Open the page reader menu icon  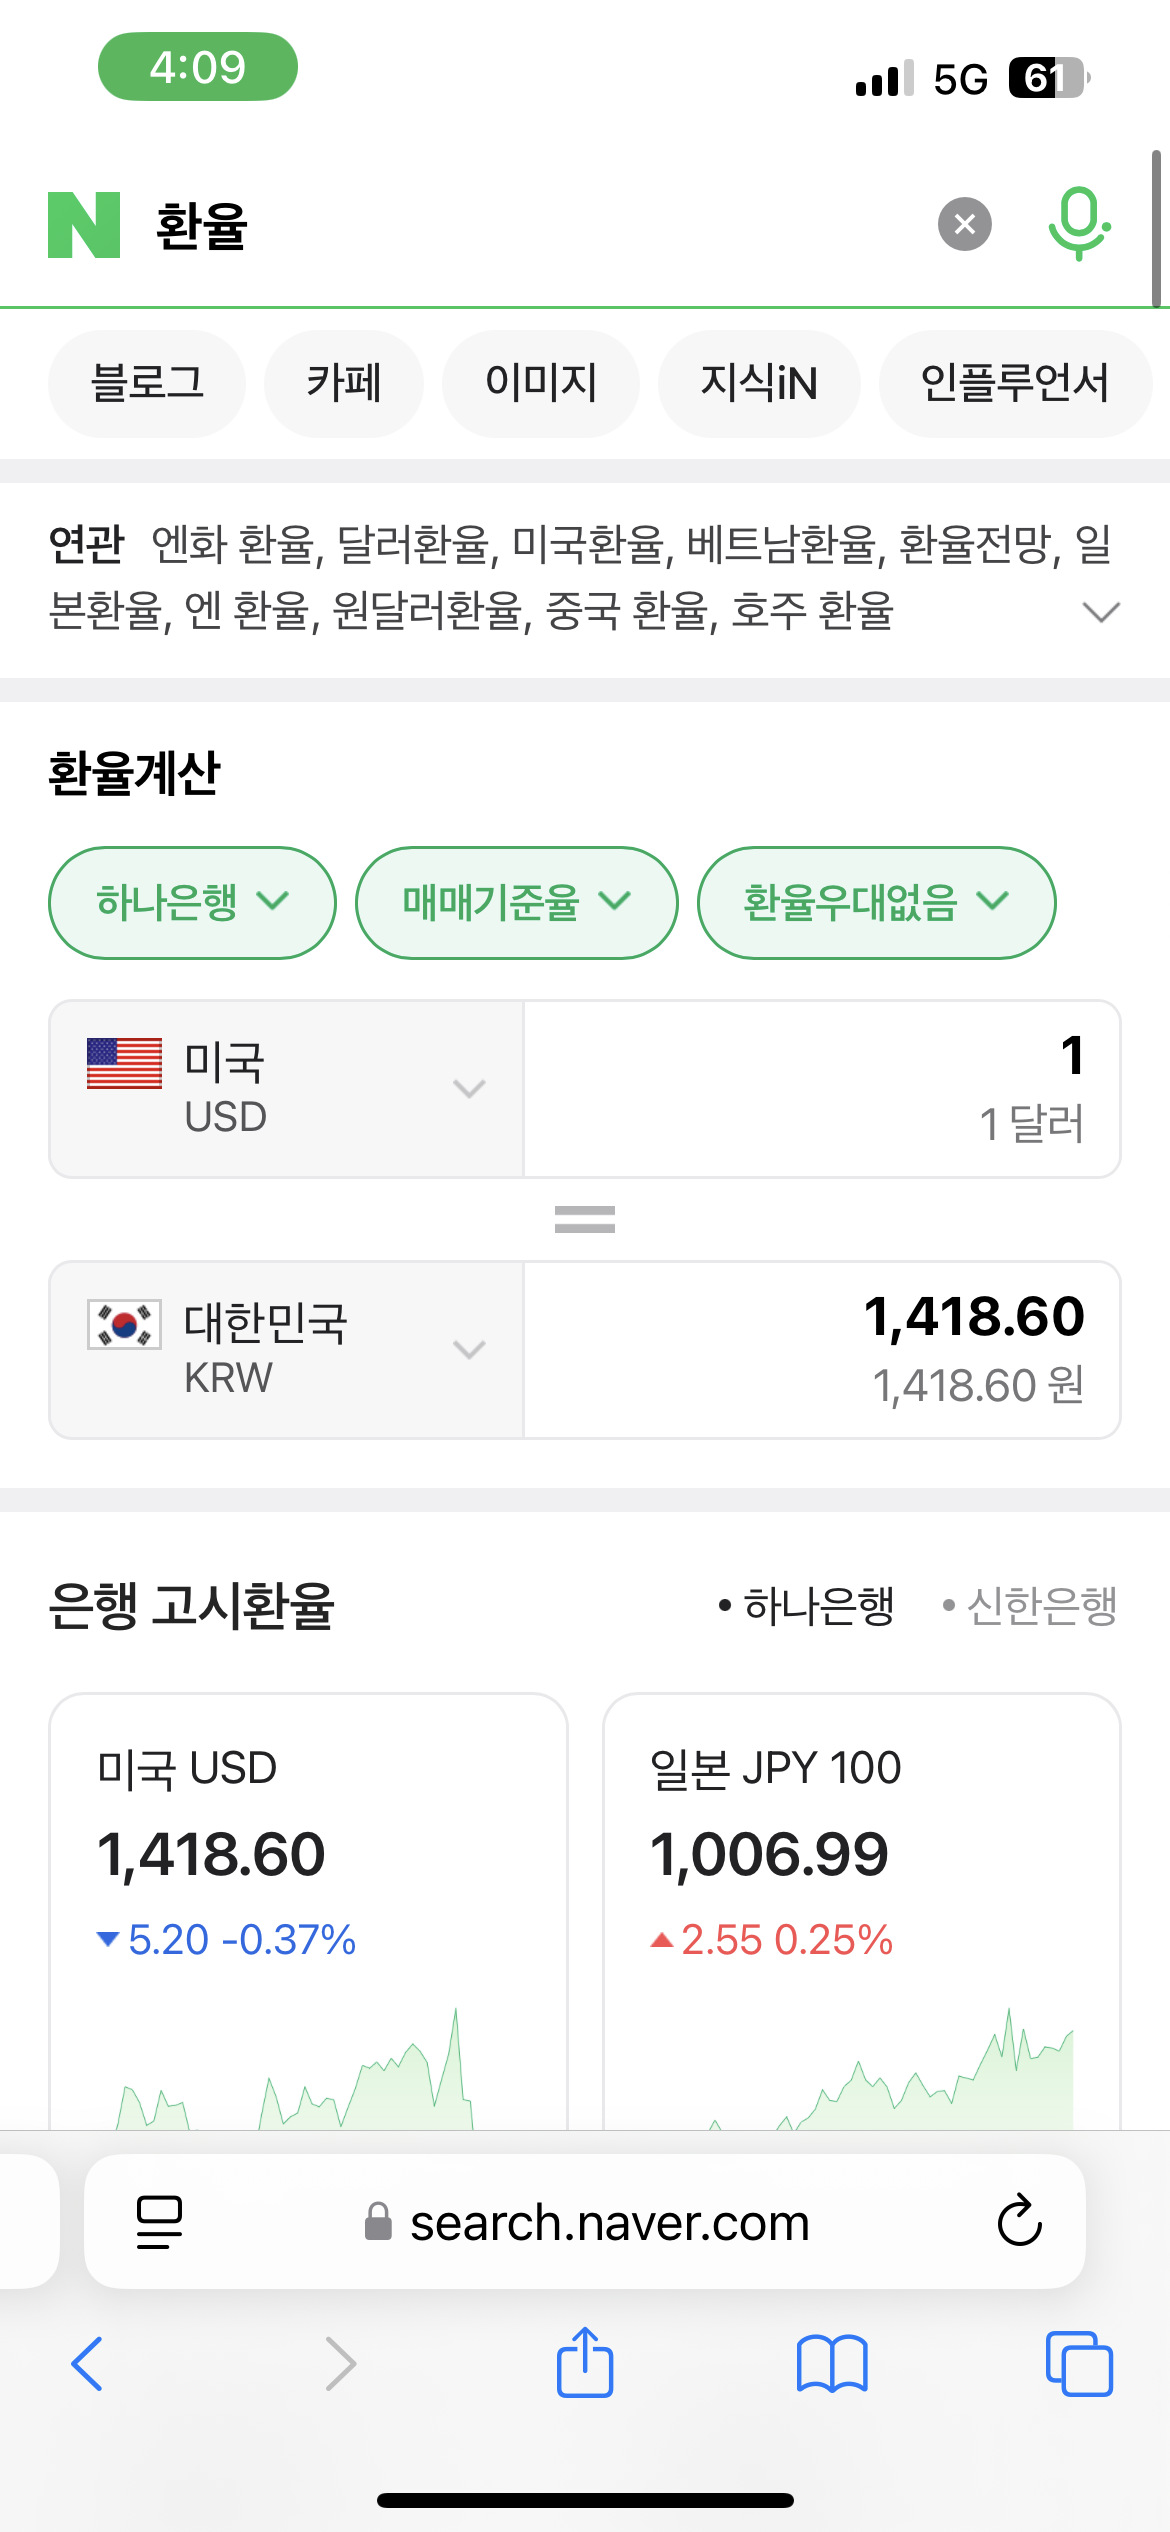[159, 2222]
